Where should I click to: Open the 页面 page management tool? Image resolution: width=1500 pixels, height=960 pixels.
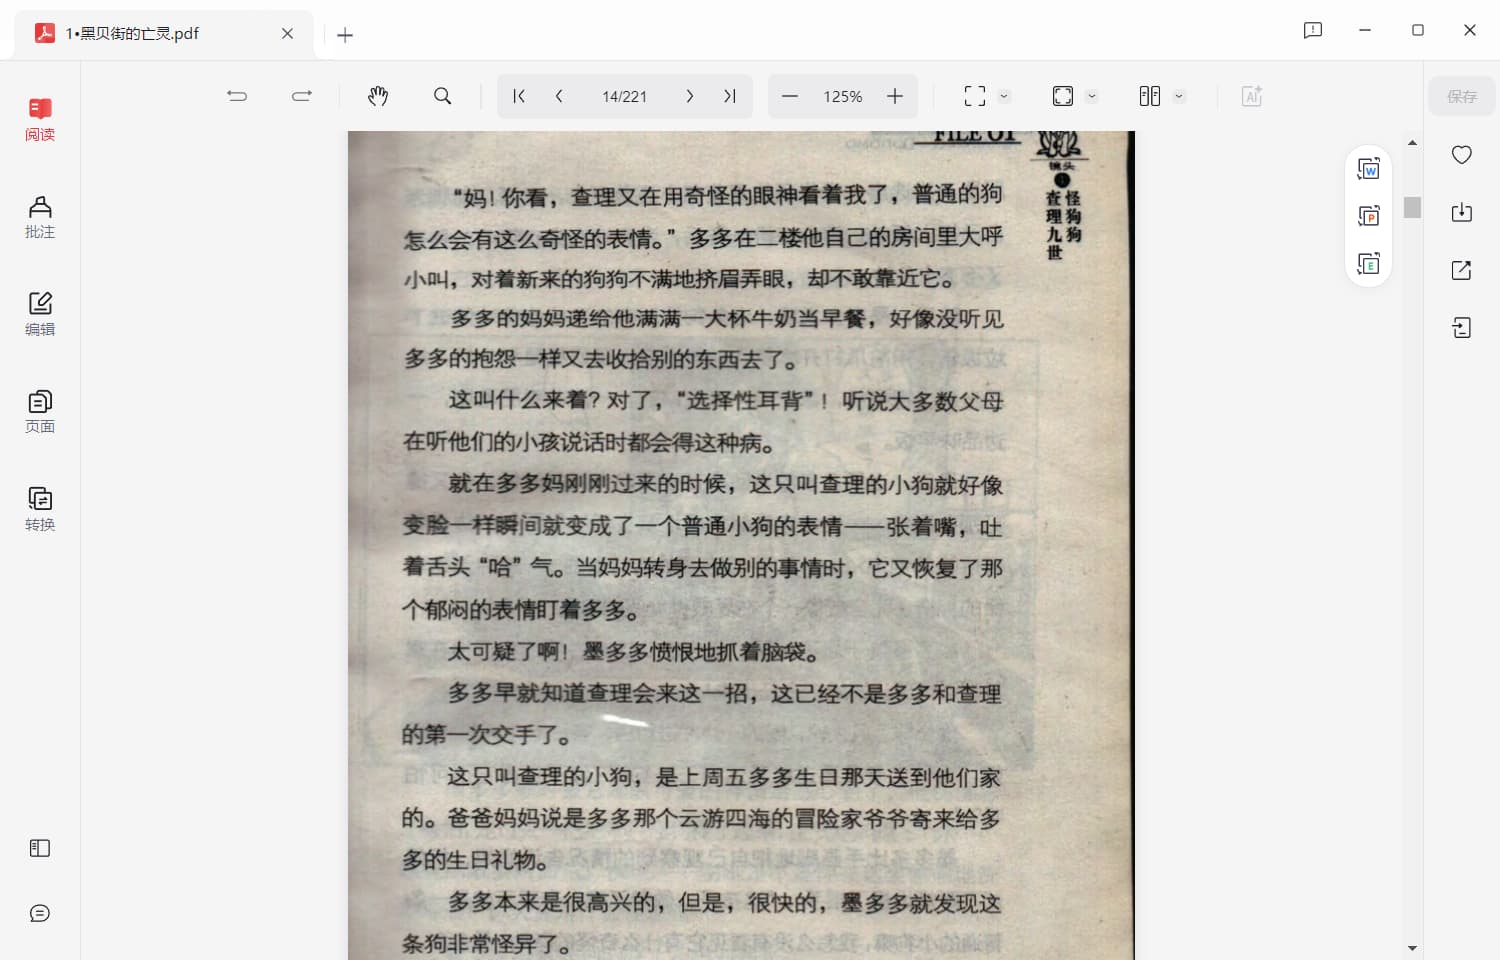click(40, 412)
